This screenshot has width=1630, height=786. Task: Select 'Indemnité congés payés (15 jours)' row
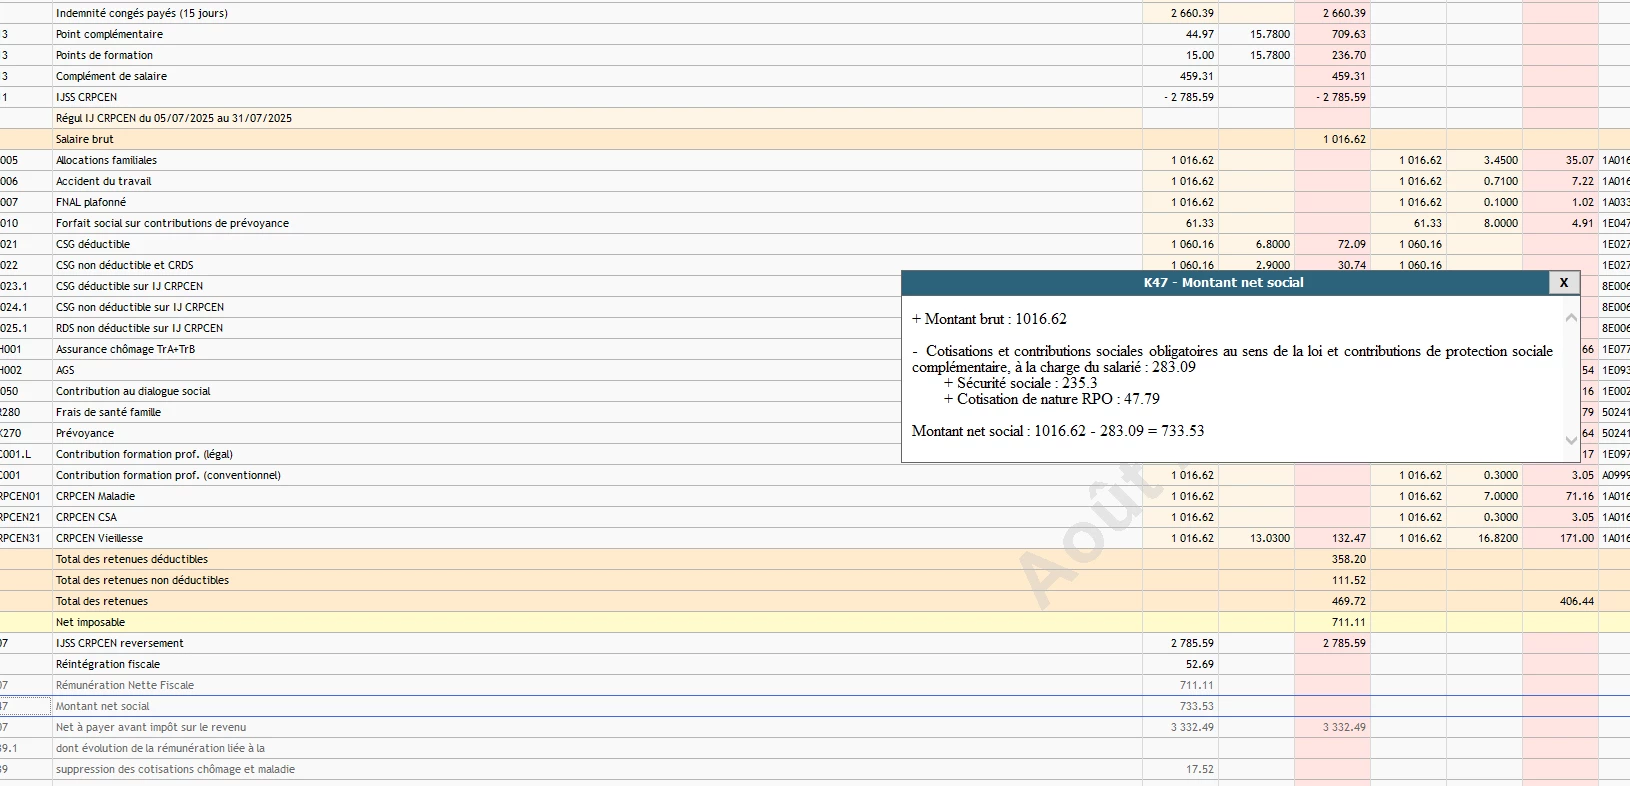142,13
